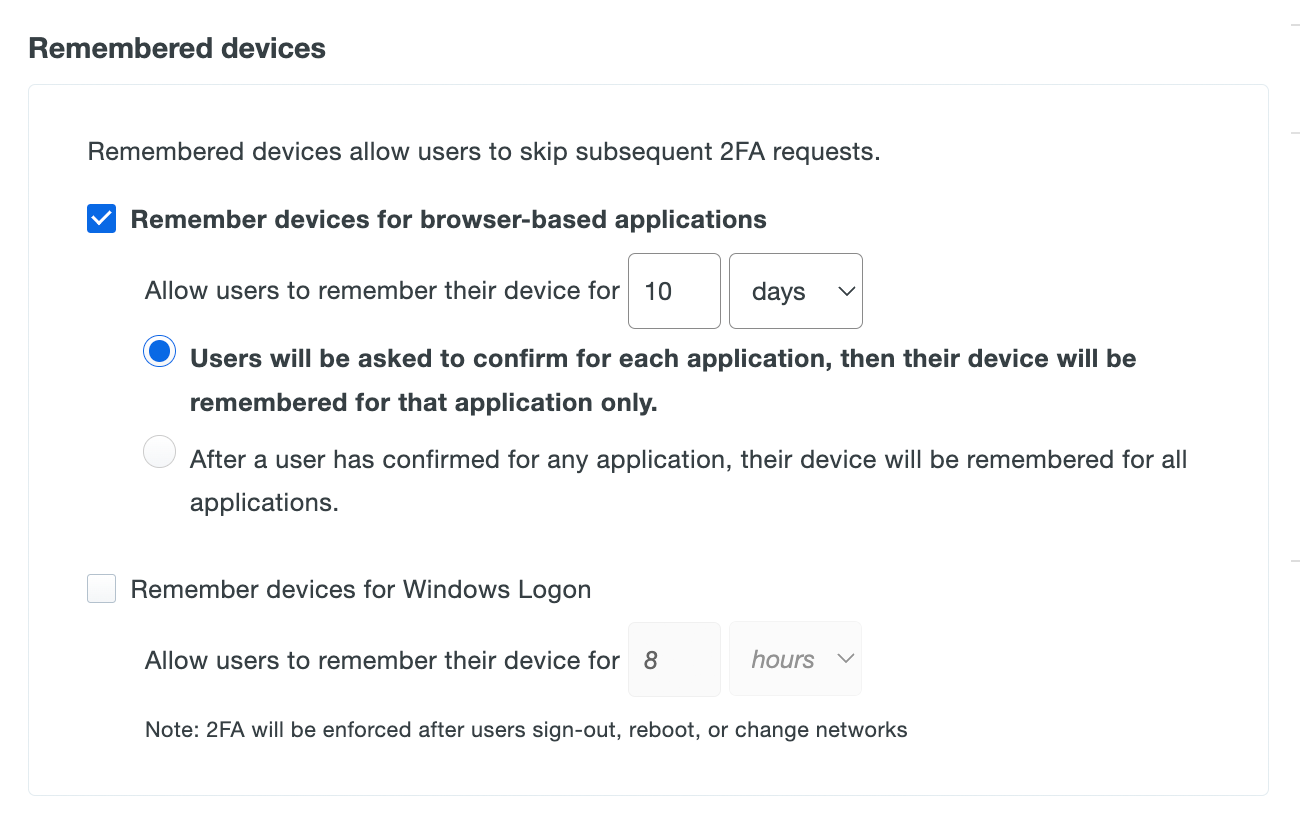Viewport: 1300px width, 823px height.
Task: Click the number input showing 10
Action: pos(674,291)
